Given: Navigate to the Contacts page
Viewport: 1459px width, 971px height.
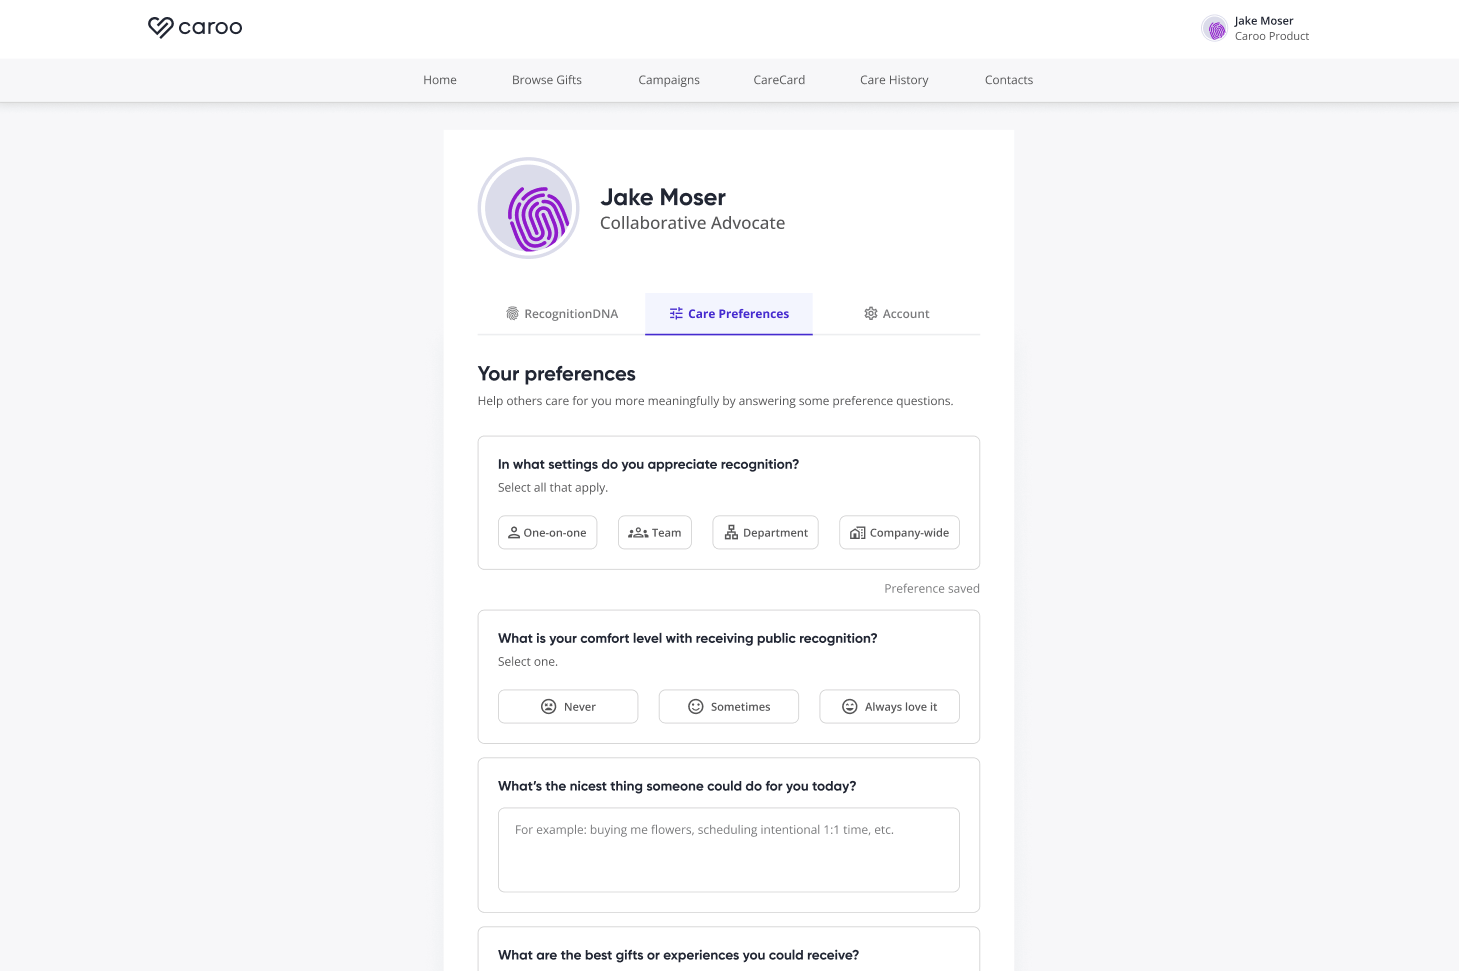Looking at the screenshot, I should coord(1009,80).
